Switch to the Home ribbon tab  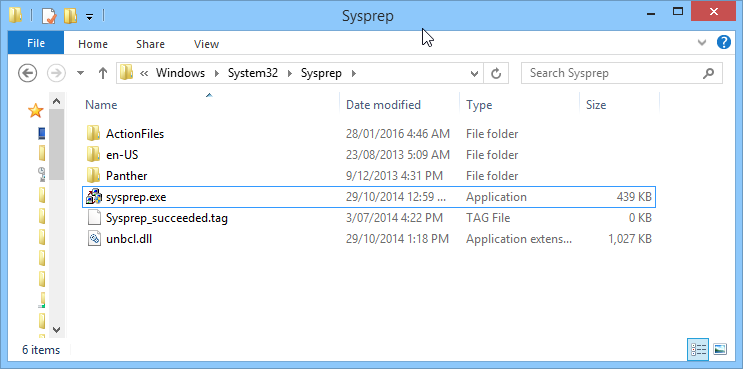(x=93, y=44)
